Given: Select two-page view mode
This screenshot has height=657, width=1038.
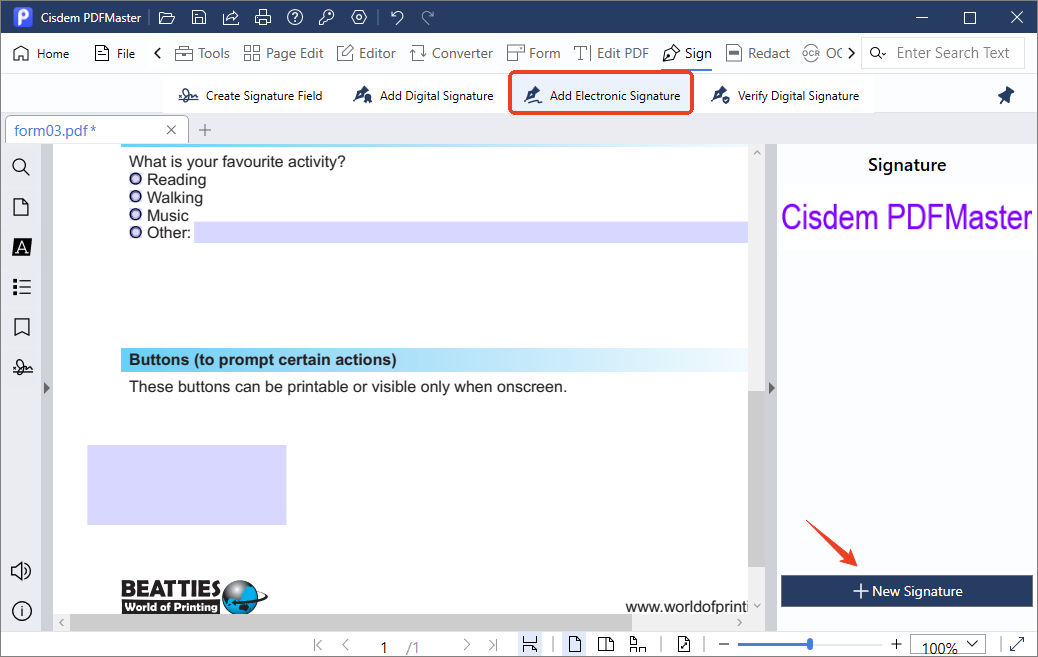Looking at the screenshot, I should 606,644.
